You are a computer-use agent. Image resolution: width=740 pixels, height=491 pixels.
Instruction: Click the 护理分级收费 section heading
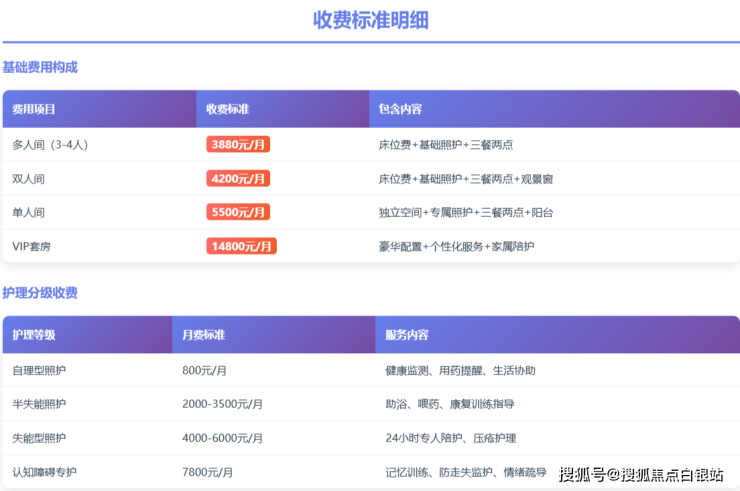[40, 293]
